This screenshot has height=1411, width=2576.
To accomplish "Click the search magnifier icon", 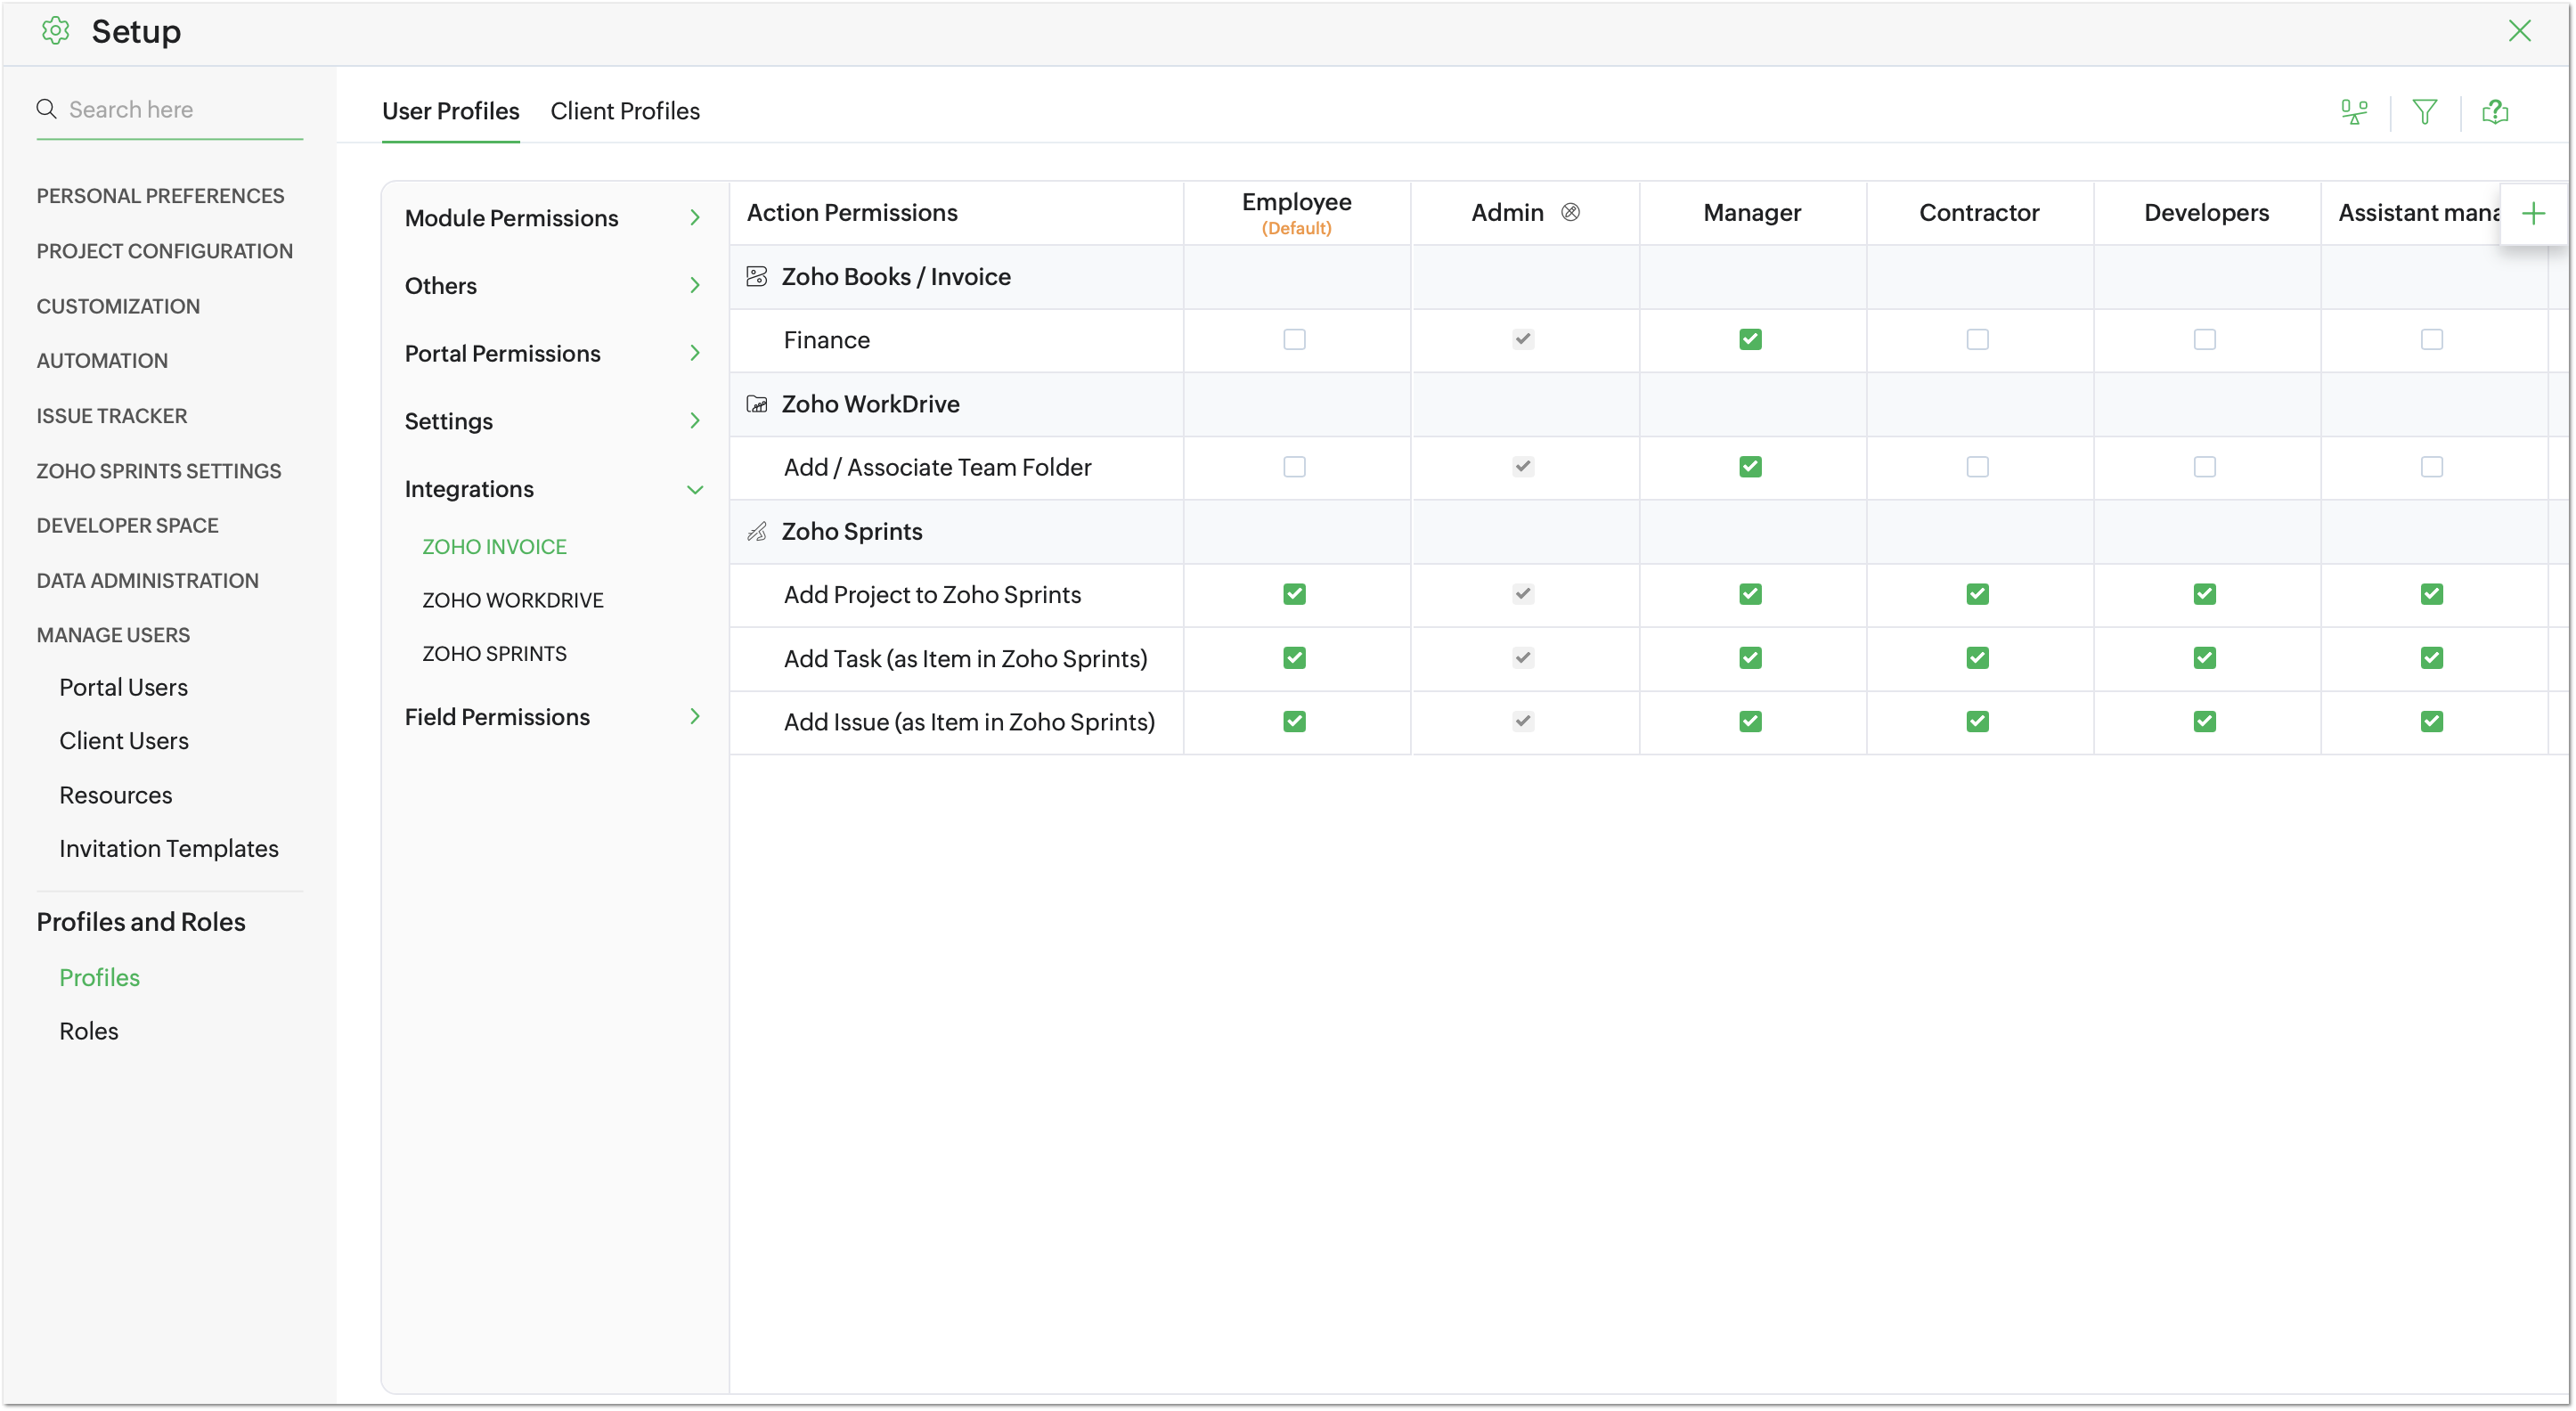I will 46,109.
